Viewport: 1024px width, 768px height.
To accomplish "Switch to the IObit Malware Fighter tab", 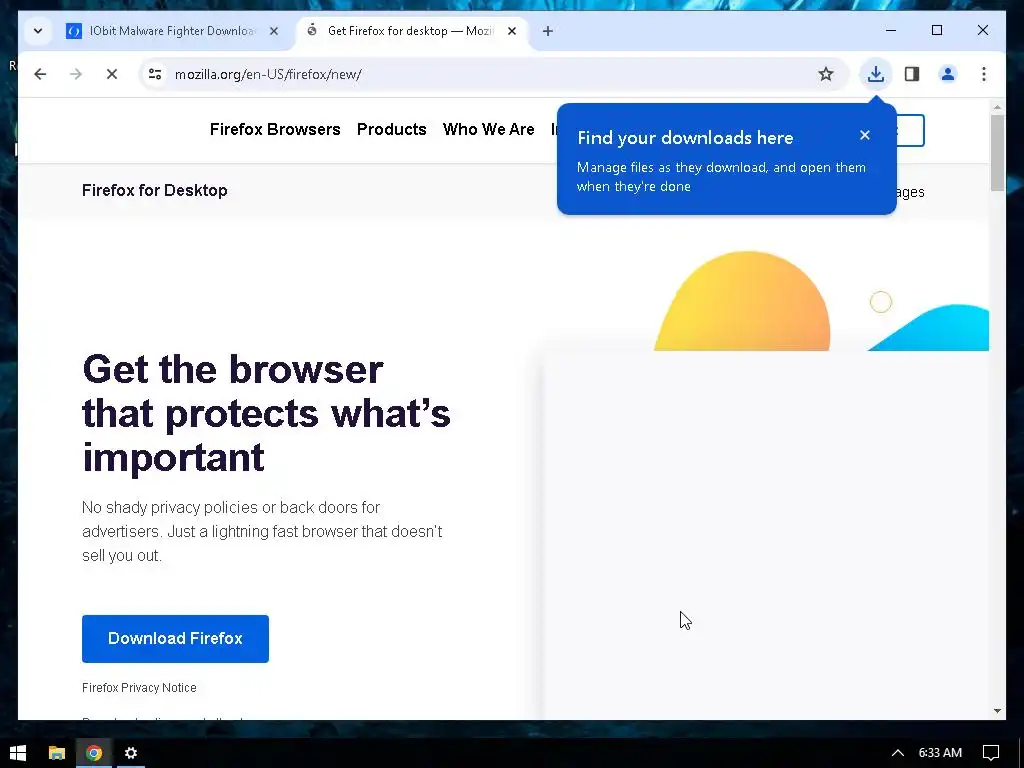I will tap(172, 31).
